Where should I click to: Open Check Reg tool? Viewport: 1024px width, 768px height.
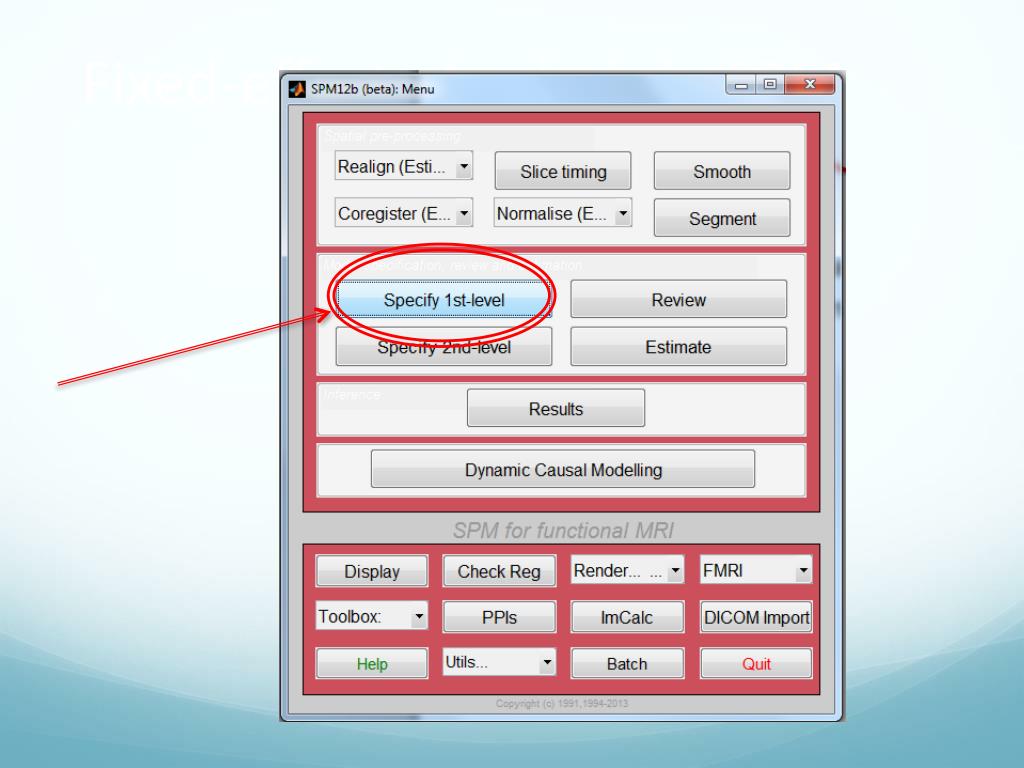499,571
